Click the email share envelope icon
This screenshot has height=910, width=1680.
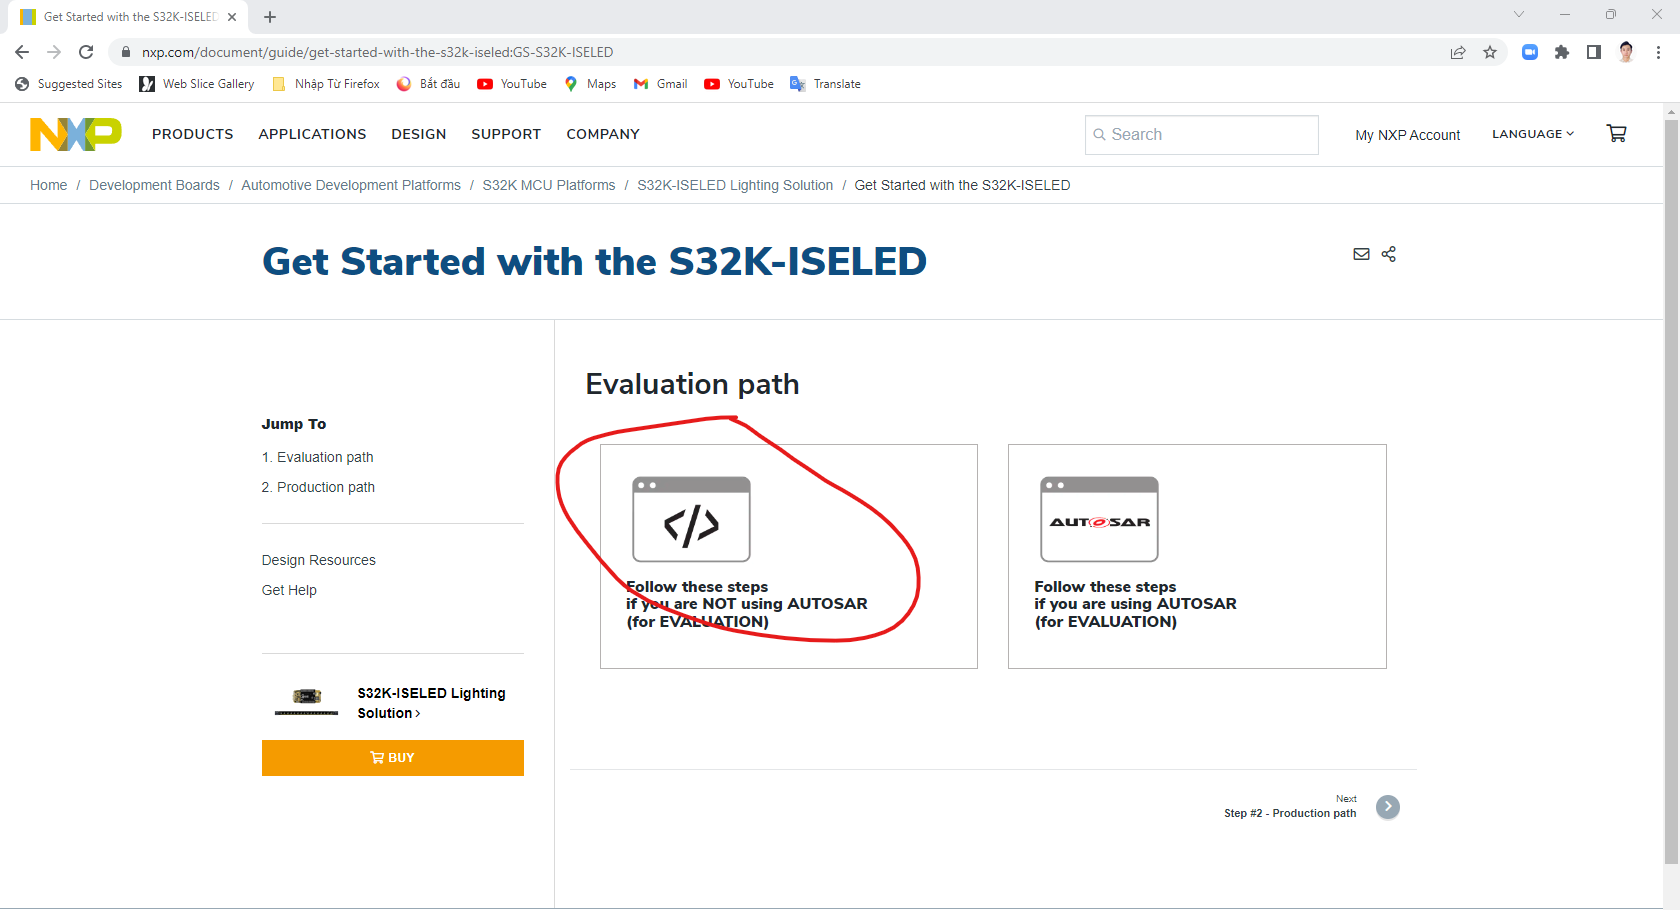(x=1361, y=254)
